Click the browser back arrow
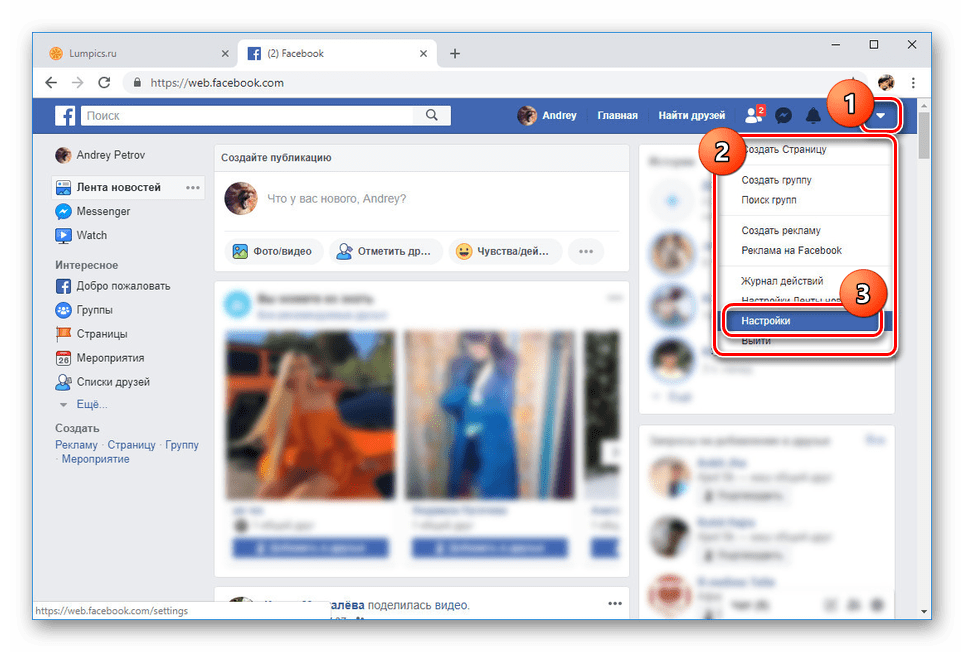This screenshot has width=964, height=652. point(51,82)
